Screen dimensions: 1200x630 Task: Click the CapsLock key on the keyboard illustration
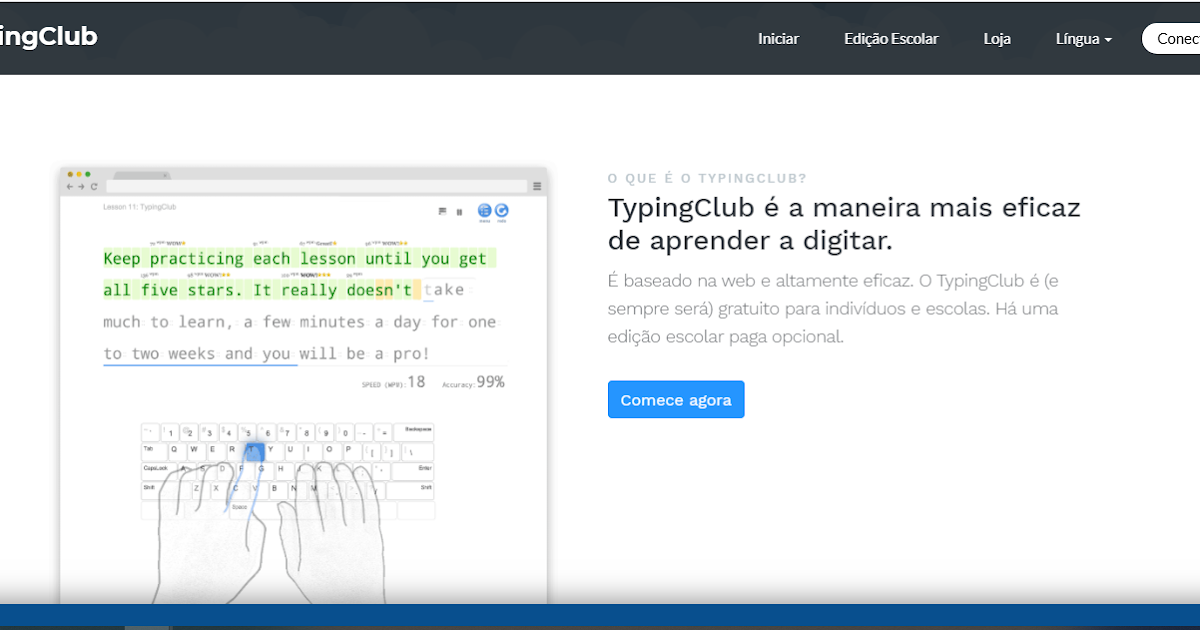pyautogui.click(x=159, y=471)
